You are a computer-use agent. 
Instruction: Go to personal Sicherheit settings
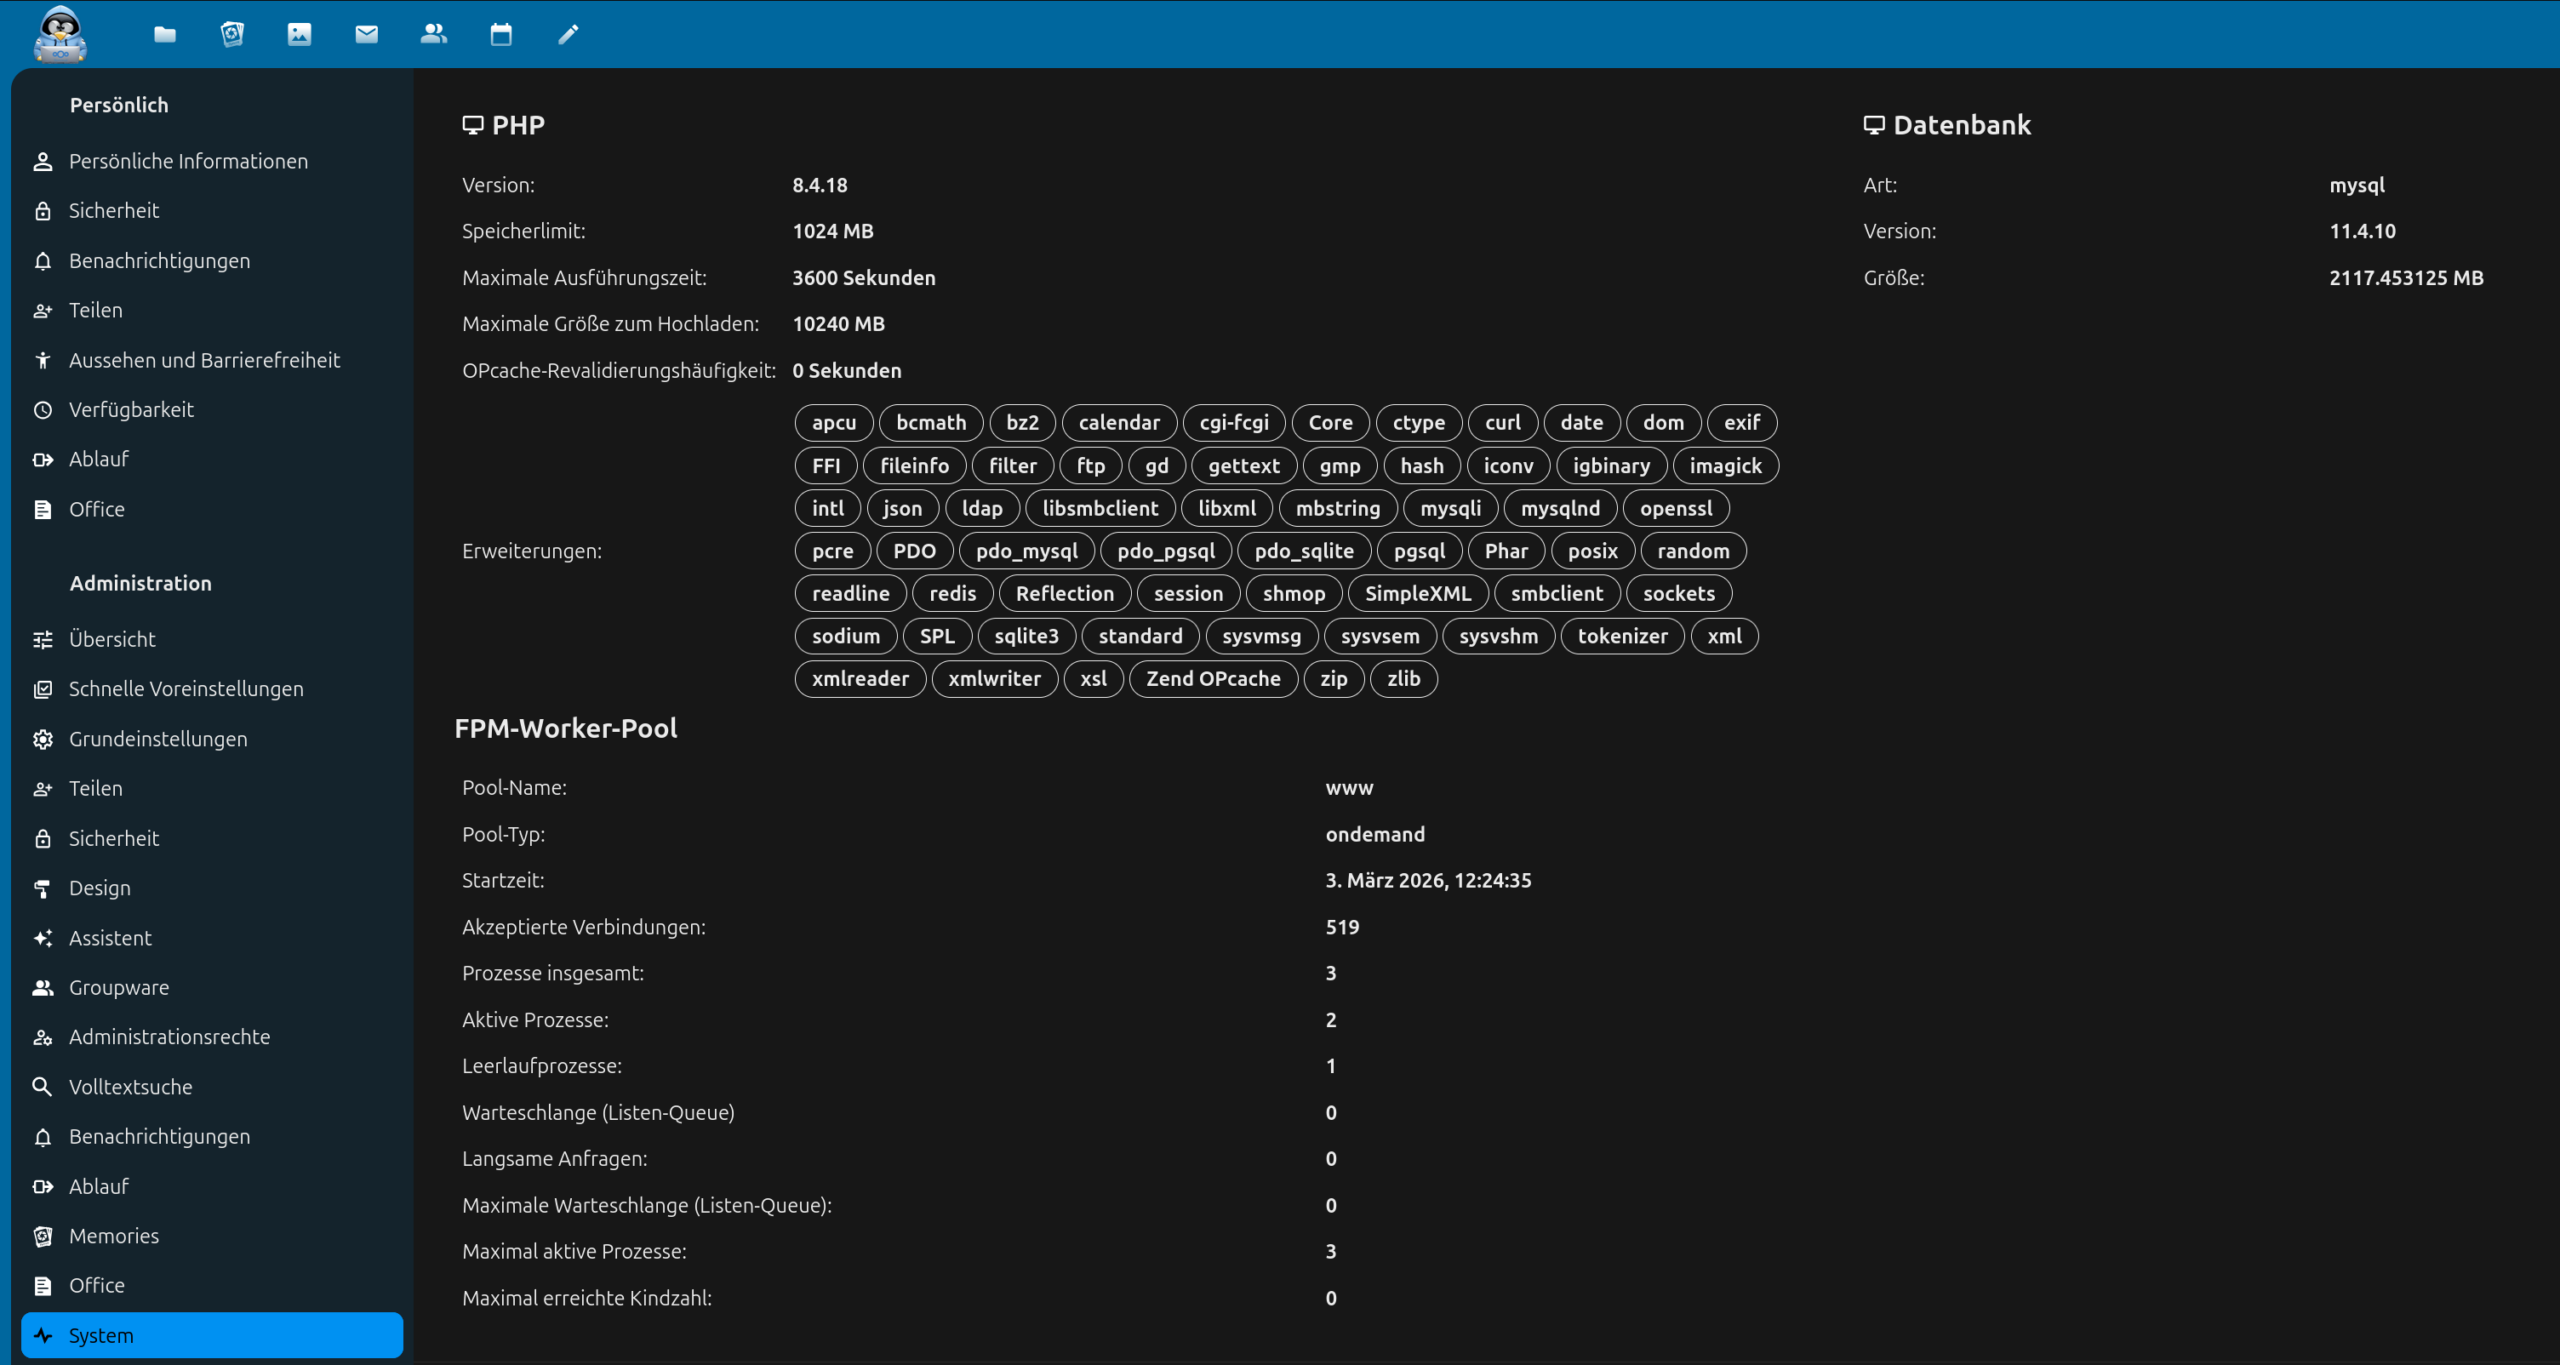(114, 210)
